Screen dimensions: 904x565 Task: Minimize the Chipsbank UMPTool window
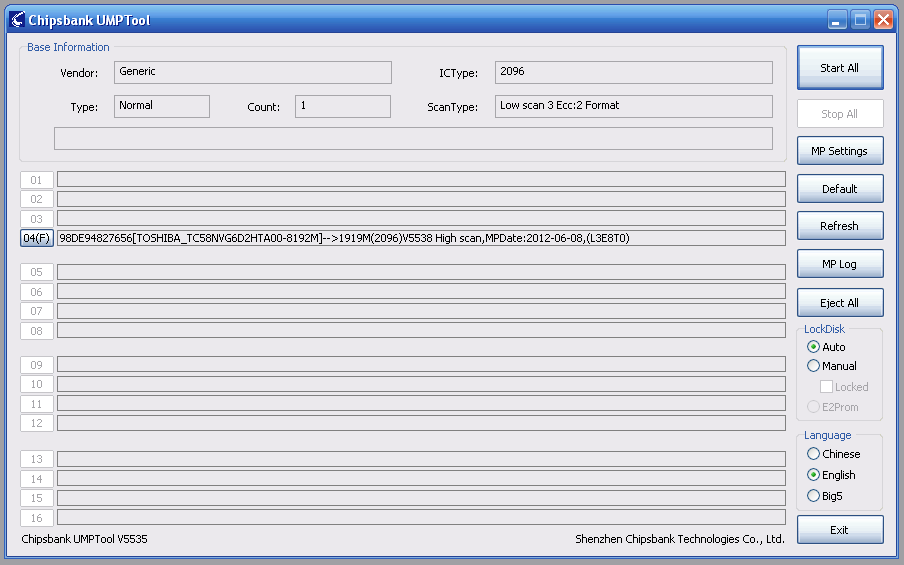point(837,20)
